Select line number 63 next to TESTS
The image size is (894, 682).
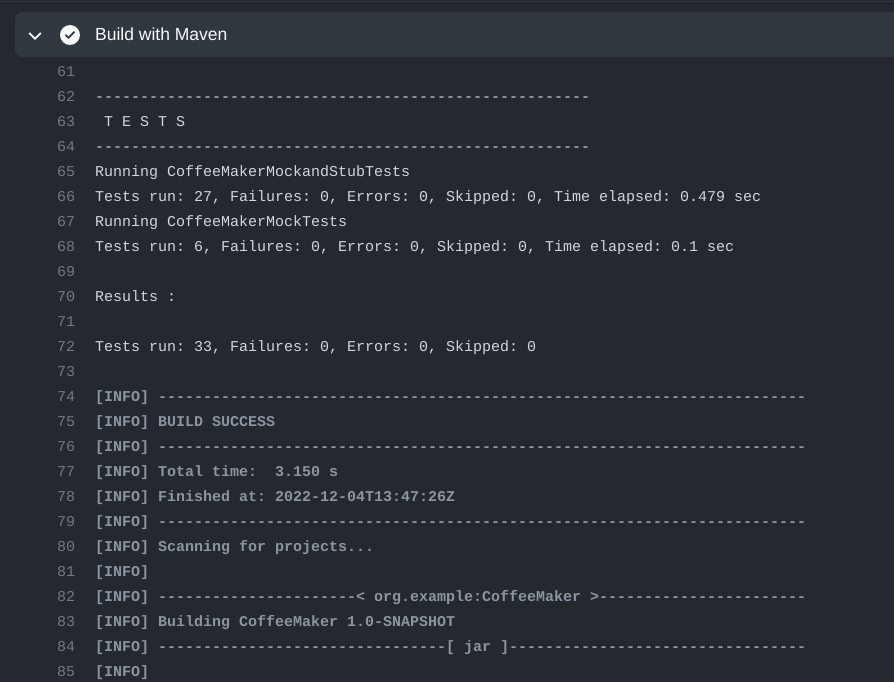coord(66,121)
